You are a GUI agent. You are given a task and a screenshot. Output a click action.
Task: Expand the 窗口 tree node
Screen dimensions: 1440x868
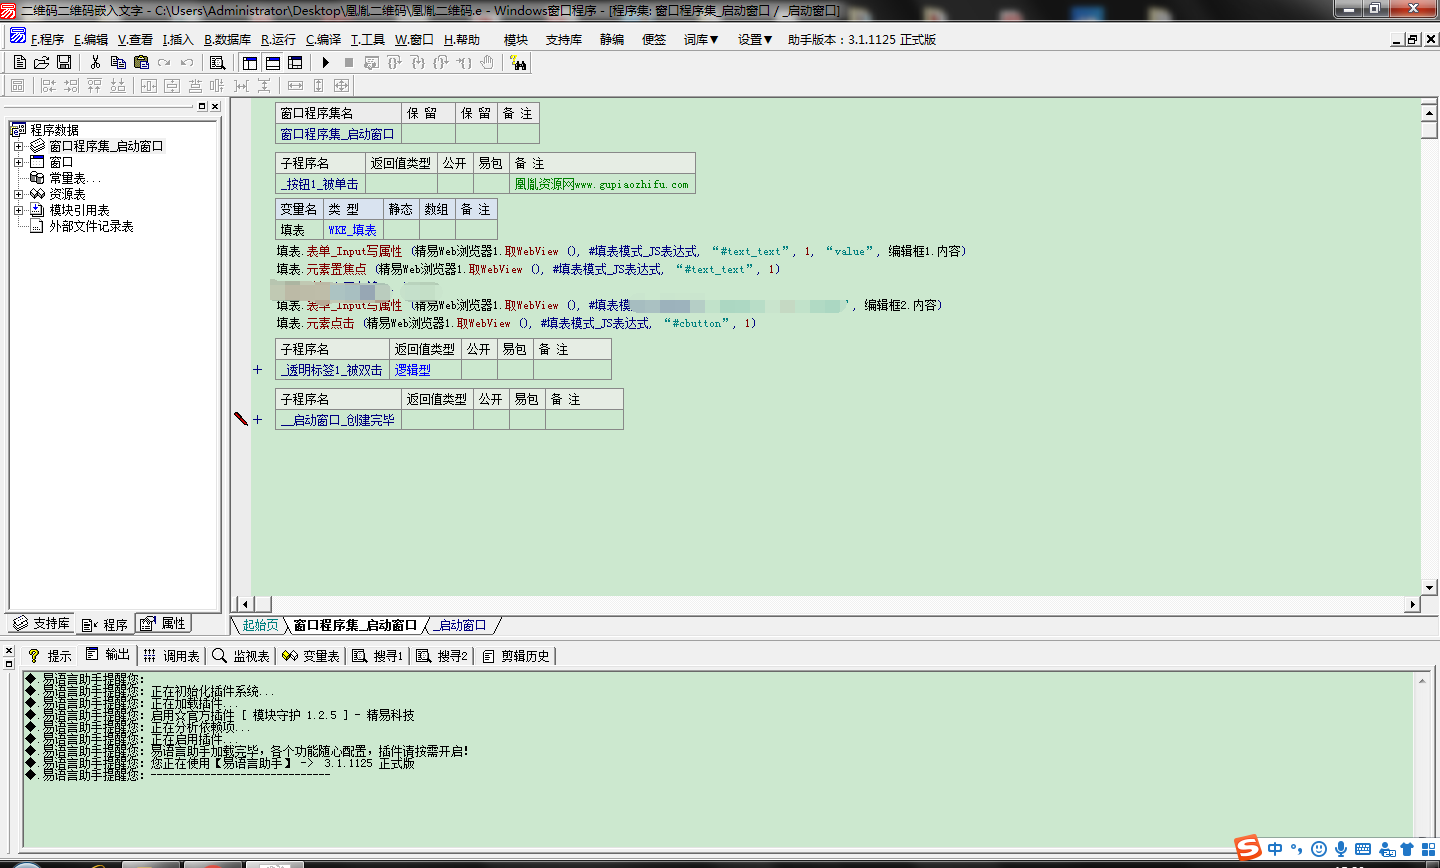coord(18,162)
